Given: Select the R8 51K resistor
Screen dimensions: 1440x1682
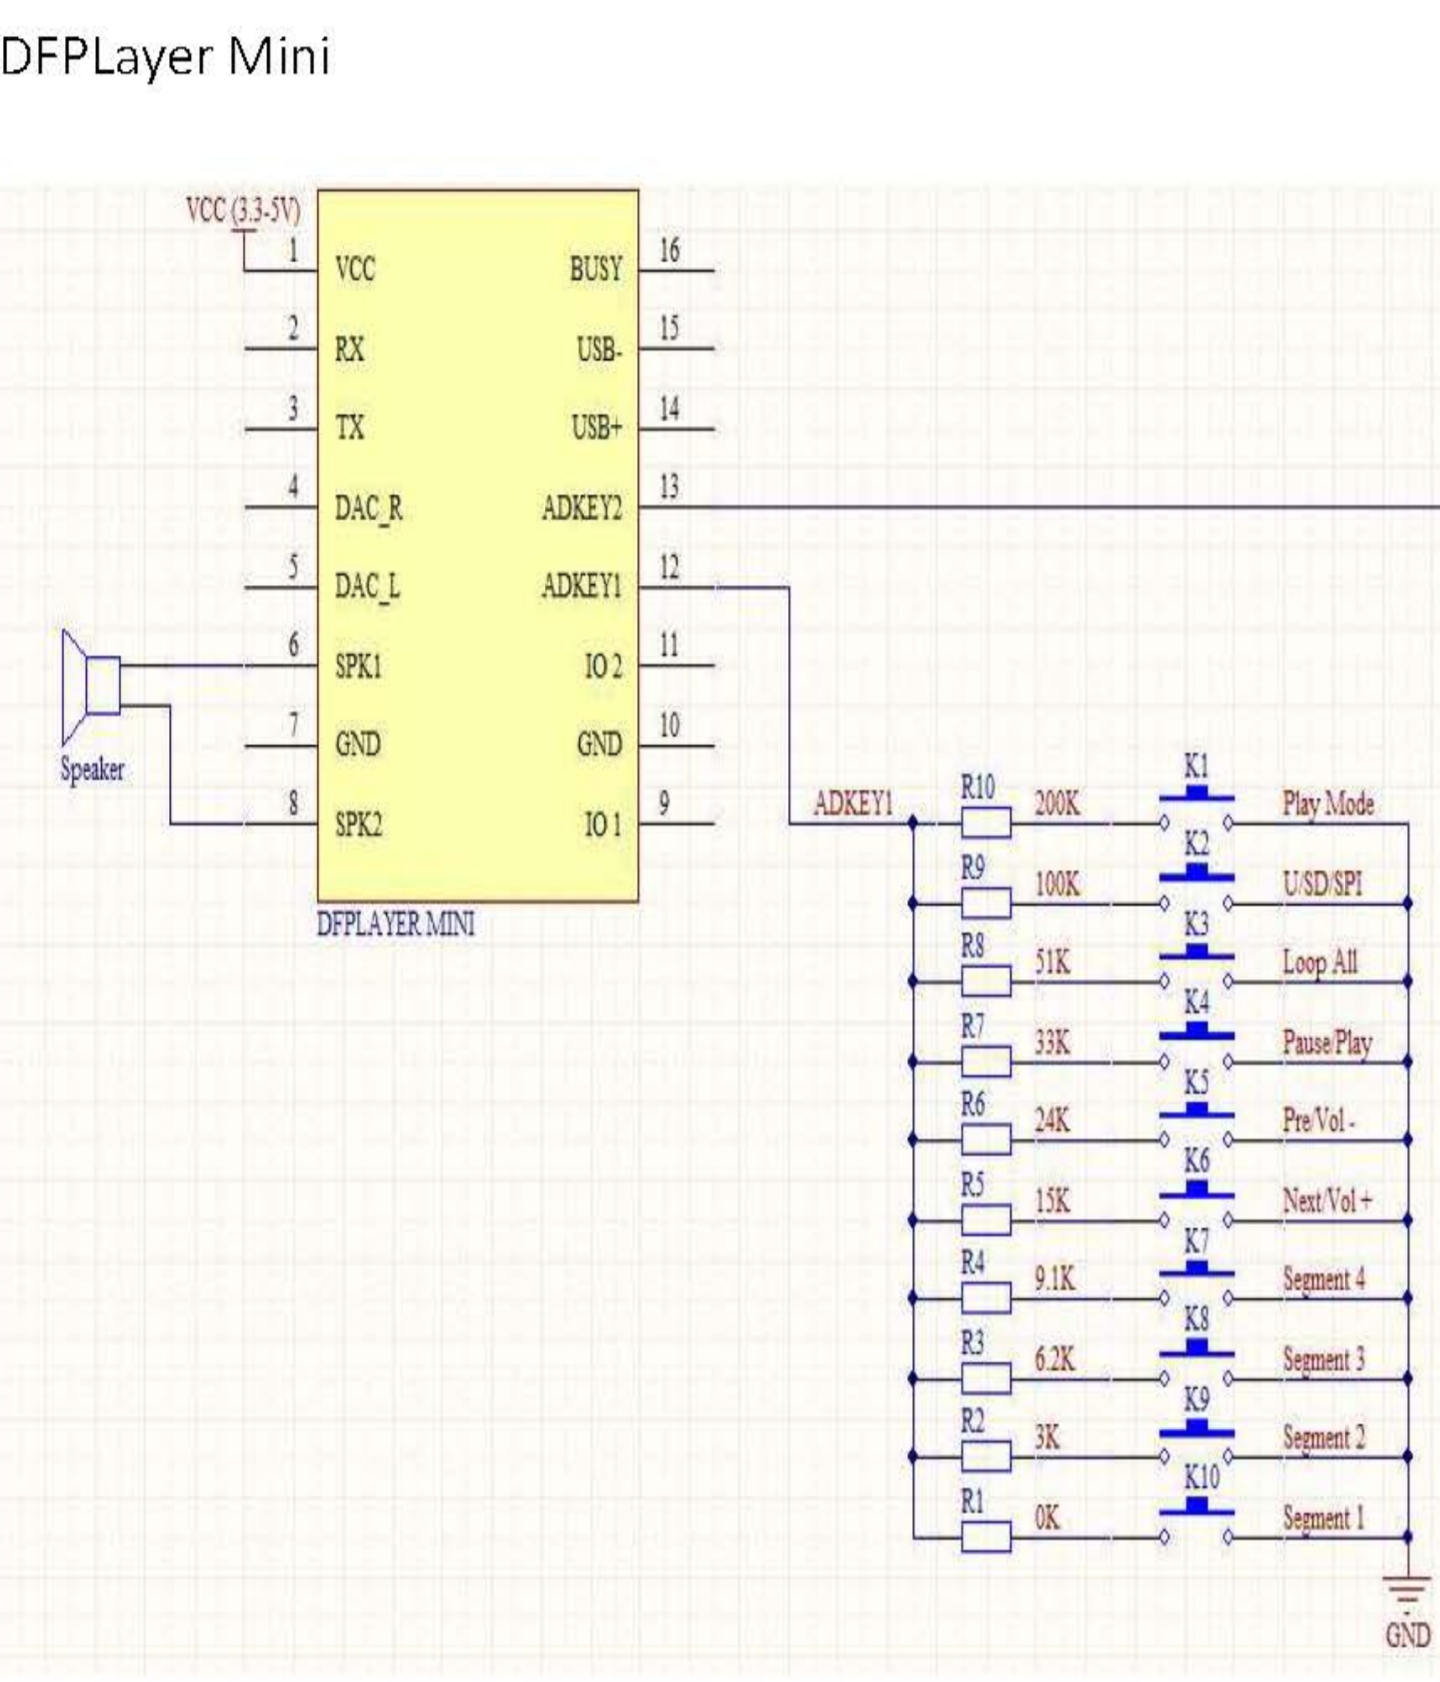Looking at the screenshot, I should [985, 982].
